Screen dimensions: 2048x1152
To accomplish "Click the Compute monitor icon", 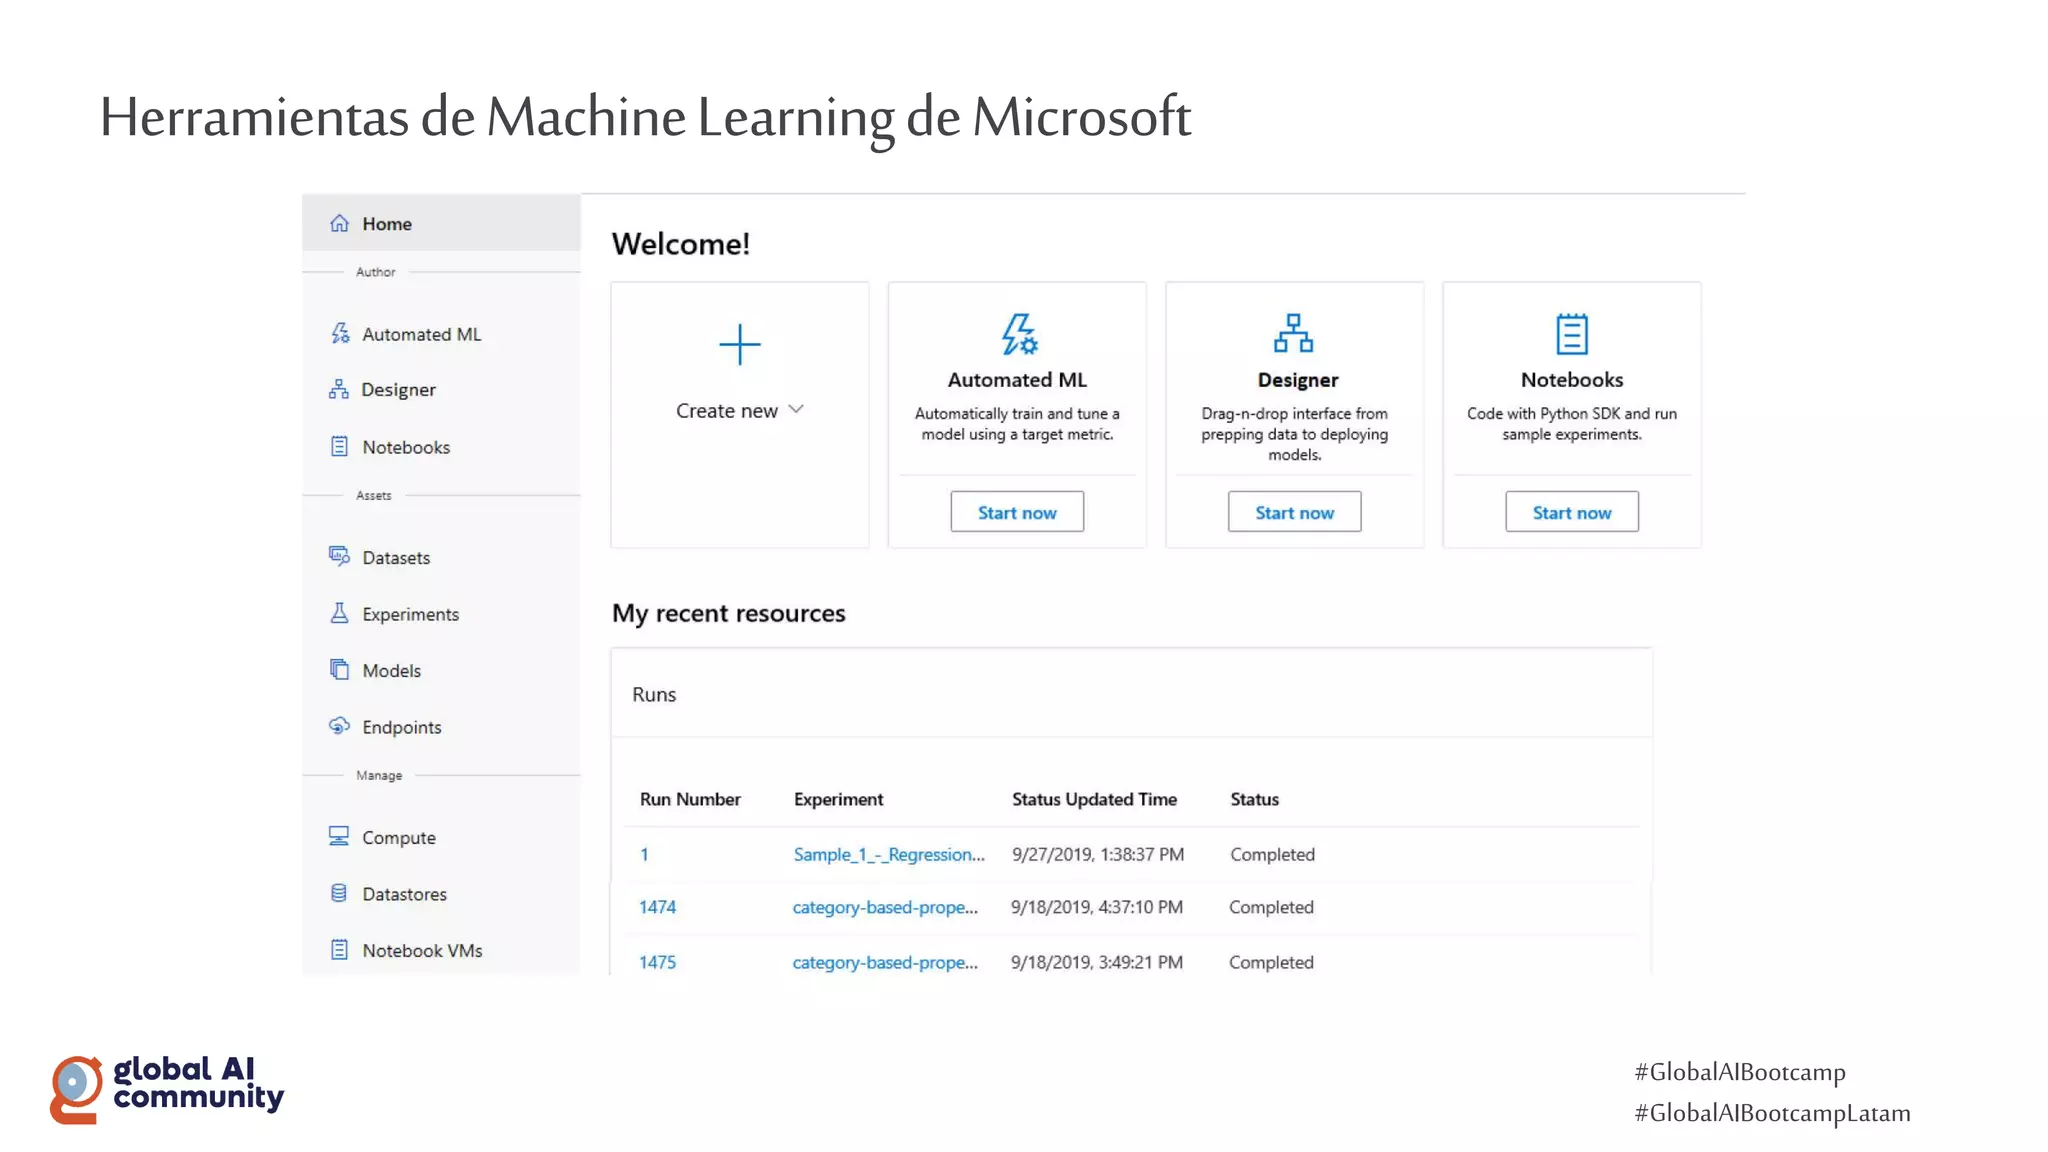I will tap(340, 836).
